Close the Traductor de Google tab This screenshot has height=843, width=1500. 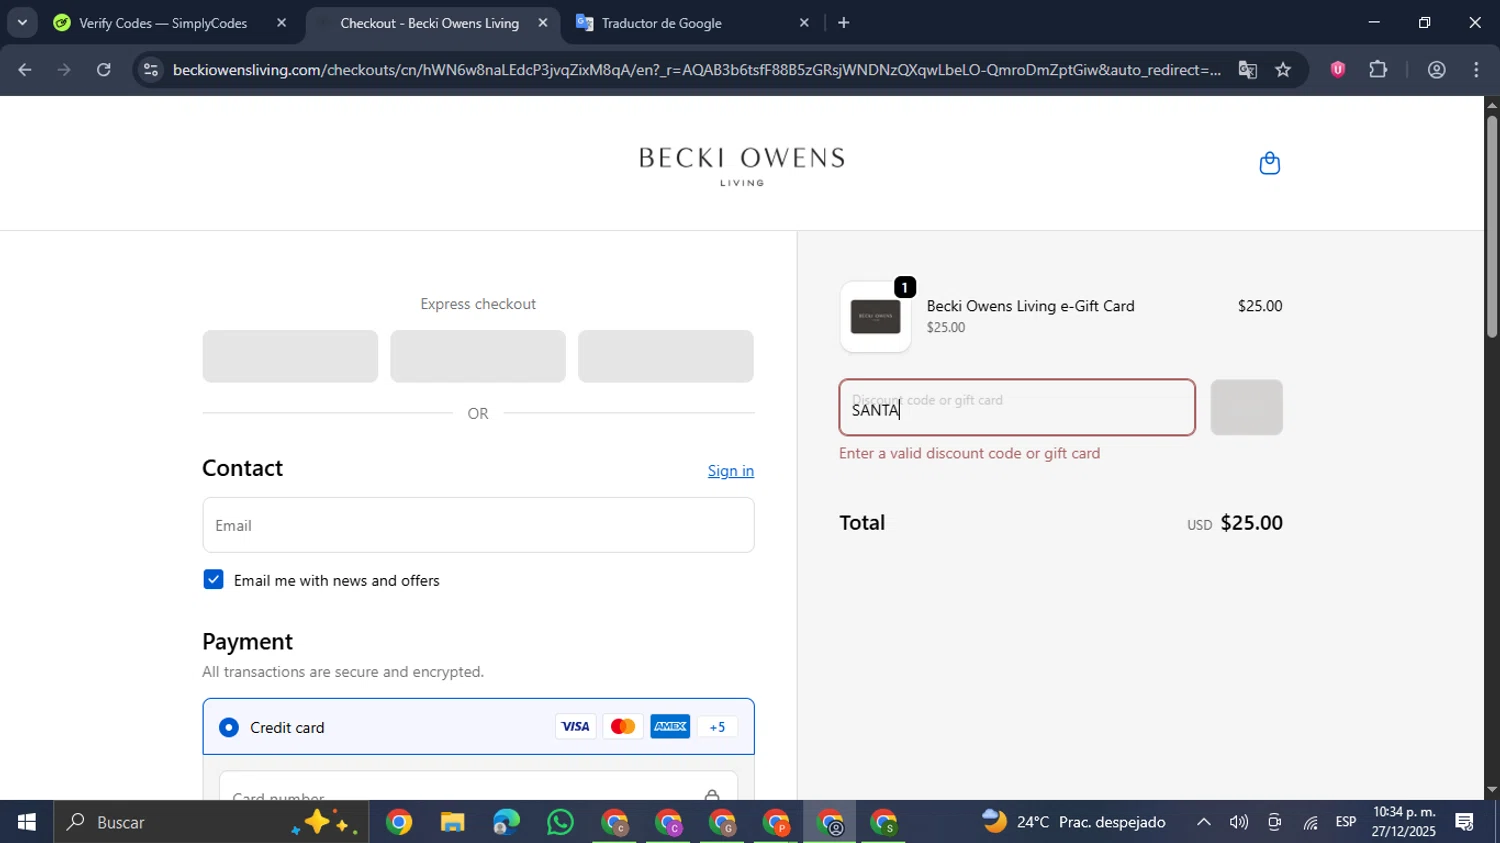(804, 22)
